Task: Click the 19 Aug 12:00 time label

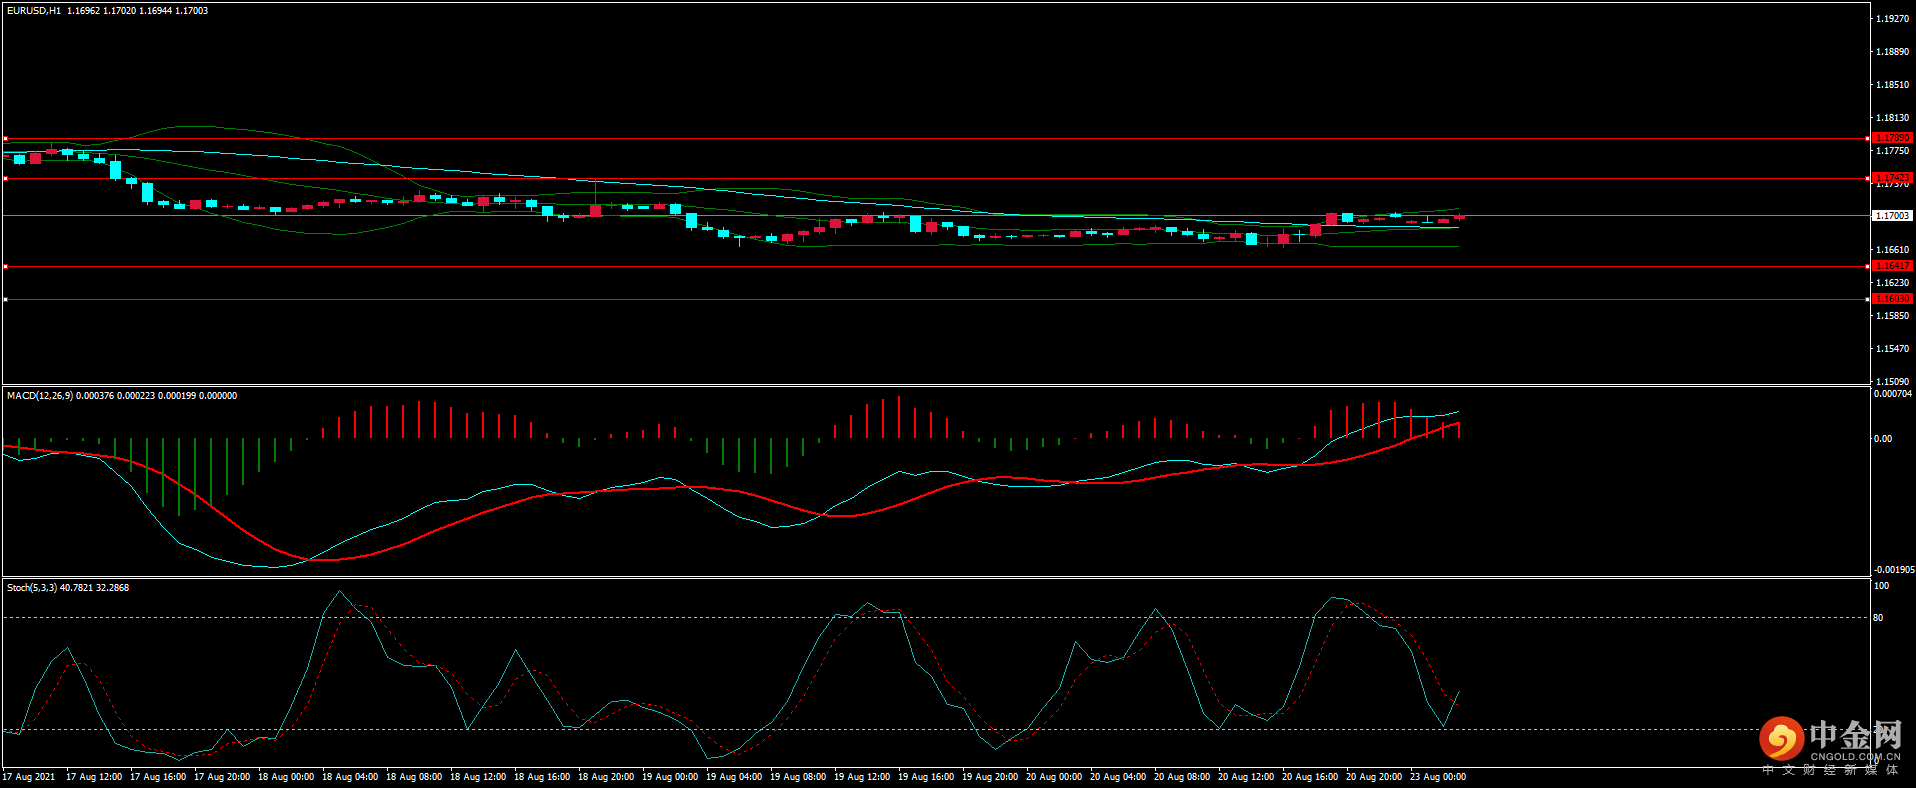Action: click(x=861, y=777)
